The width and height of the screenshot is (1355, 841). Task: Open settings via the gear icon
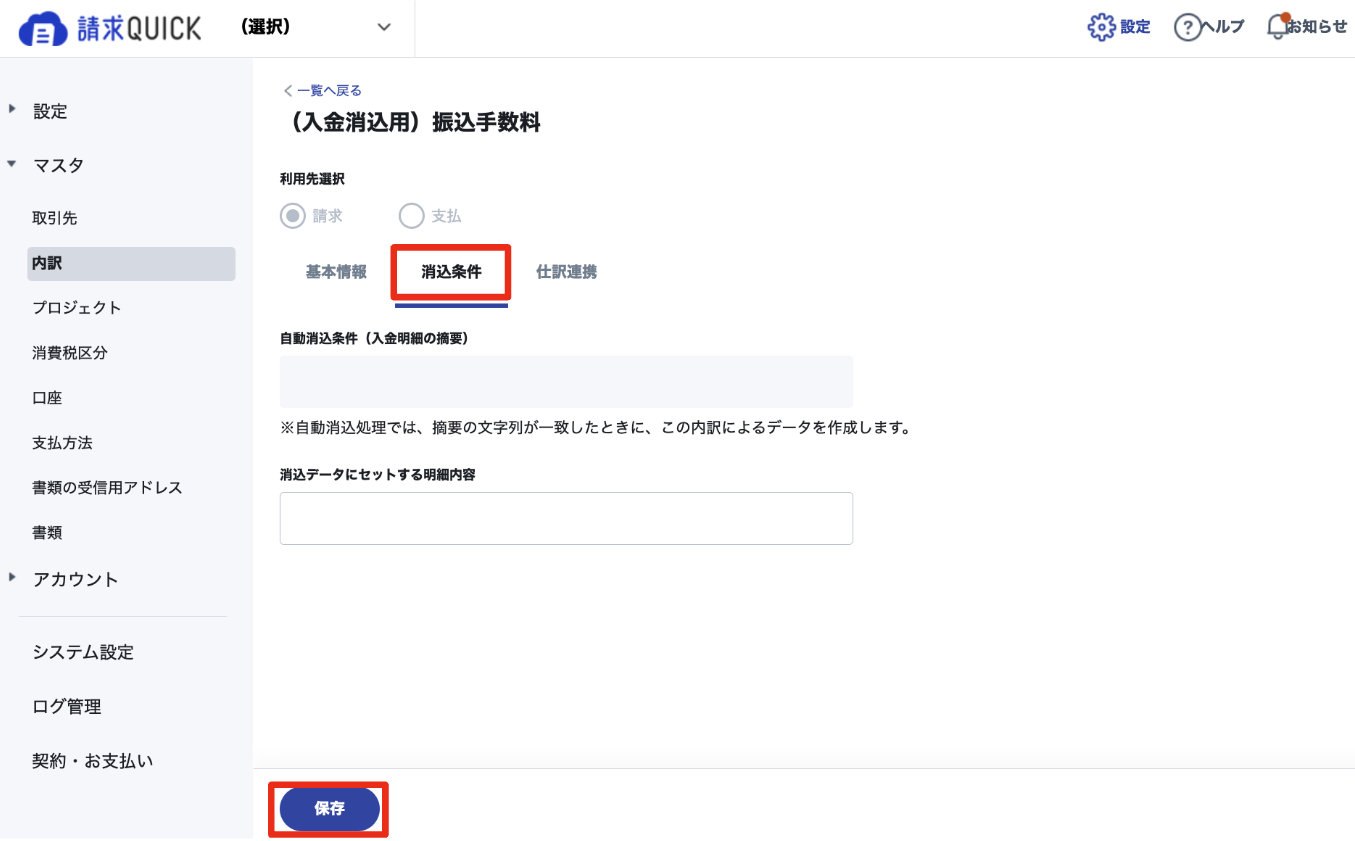click(1101, 27)
